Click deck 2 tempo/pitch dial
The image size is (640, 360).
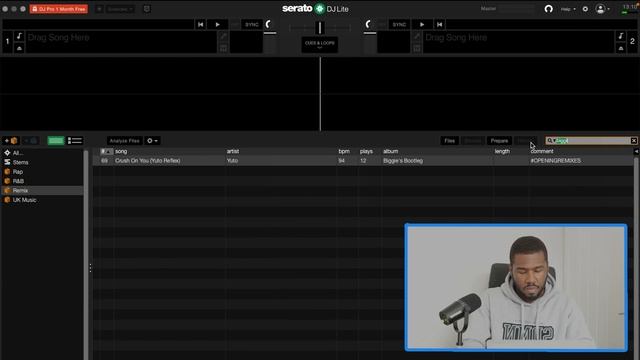click(x=369, y=24)
